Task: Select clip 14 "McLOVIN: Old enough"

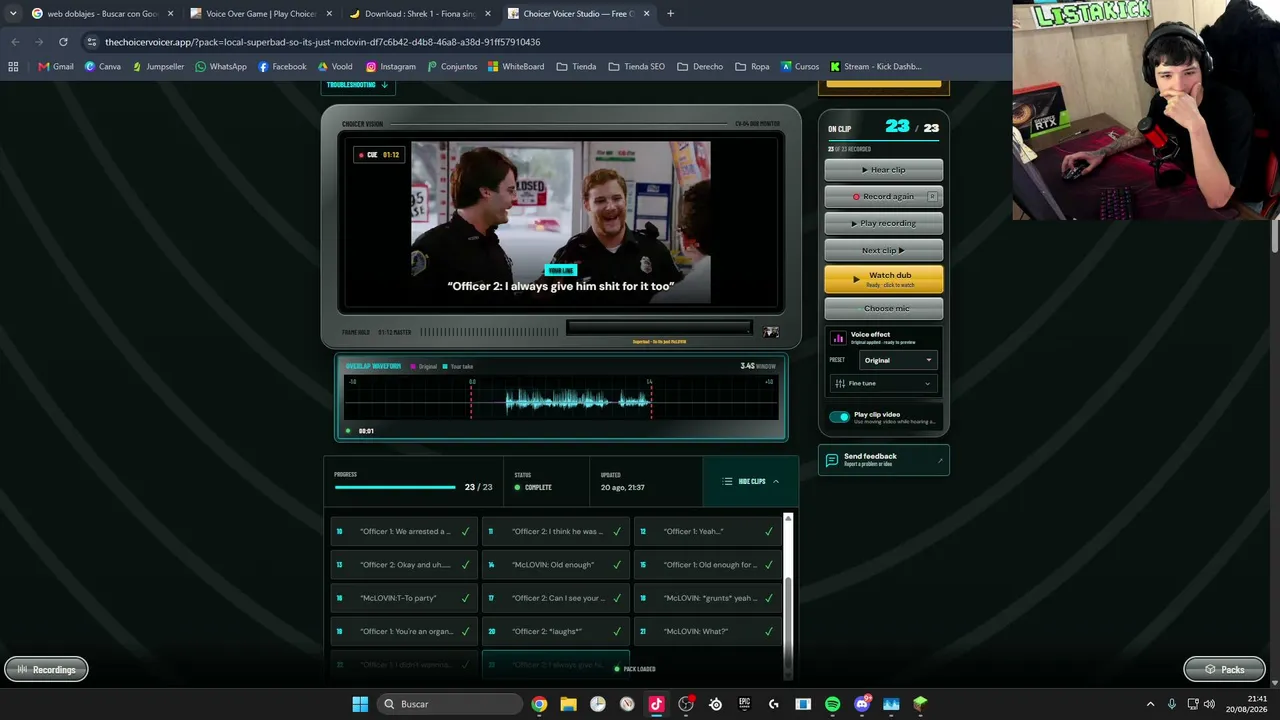Action: pos(556,565)
